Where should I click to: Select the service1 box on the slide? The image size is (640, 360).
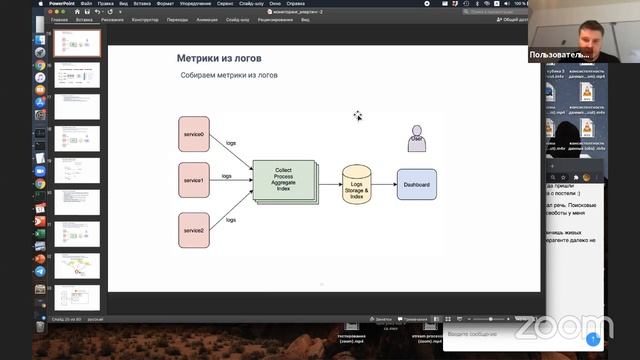(x=194, y=180)
